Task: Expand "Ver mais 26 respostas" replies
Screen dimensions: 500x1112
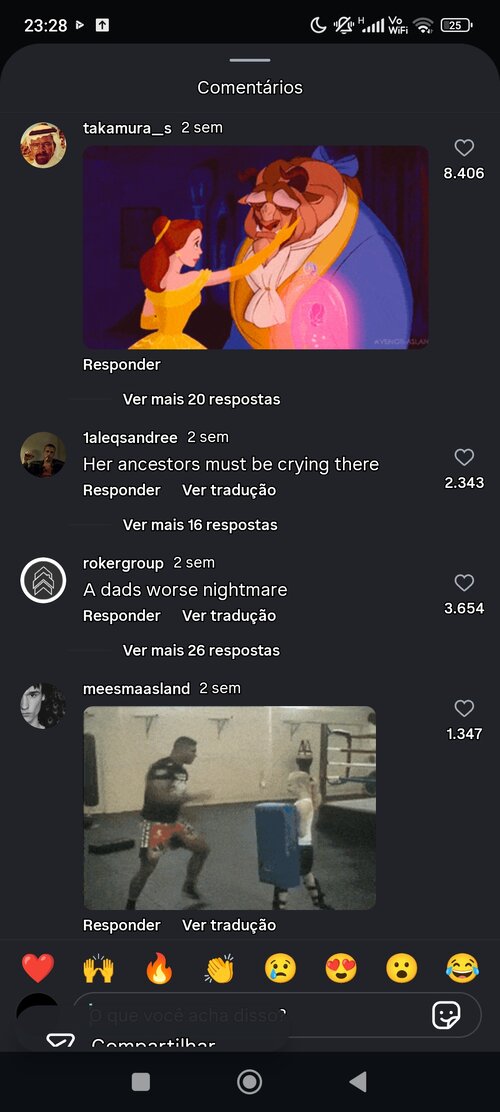Action: 201,650
